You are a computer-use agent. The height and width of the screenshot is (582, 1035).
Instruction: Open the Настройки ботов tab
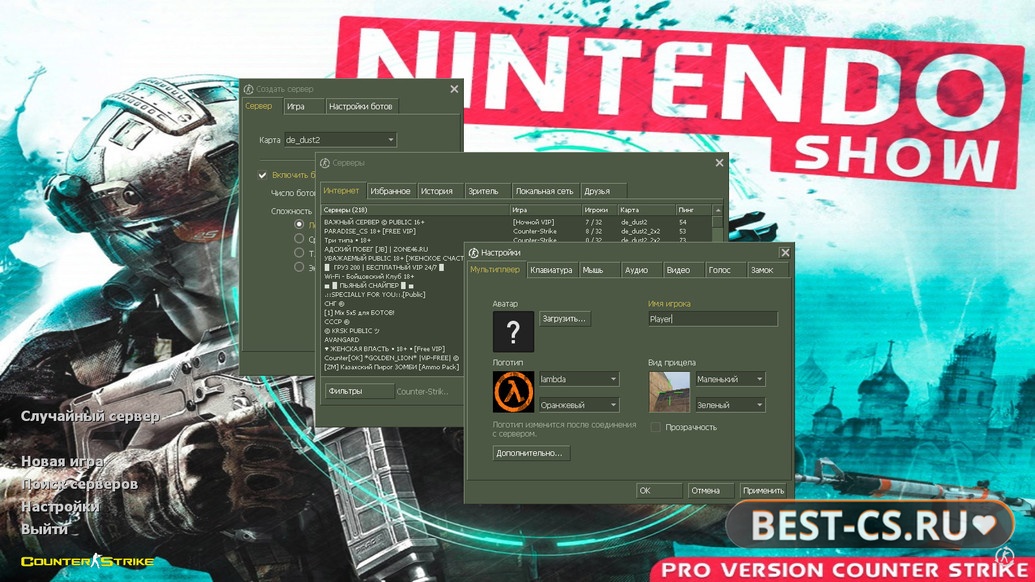[x=362, y=106]
